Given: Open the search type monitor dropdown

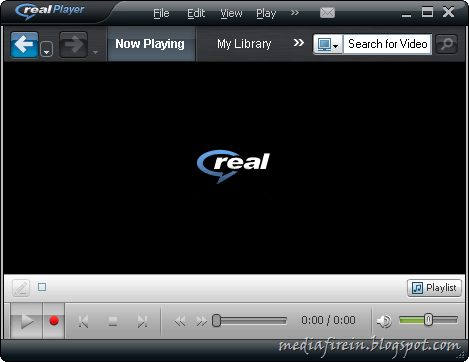Looking at the screenshot, I should click(x=328, y=44).
